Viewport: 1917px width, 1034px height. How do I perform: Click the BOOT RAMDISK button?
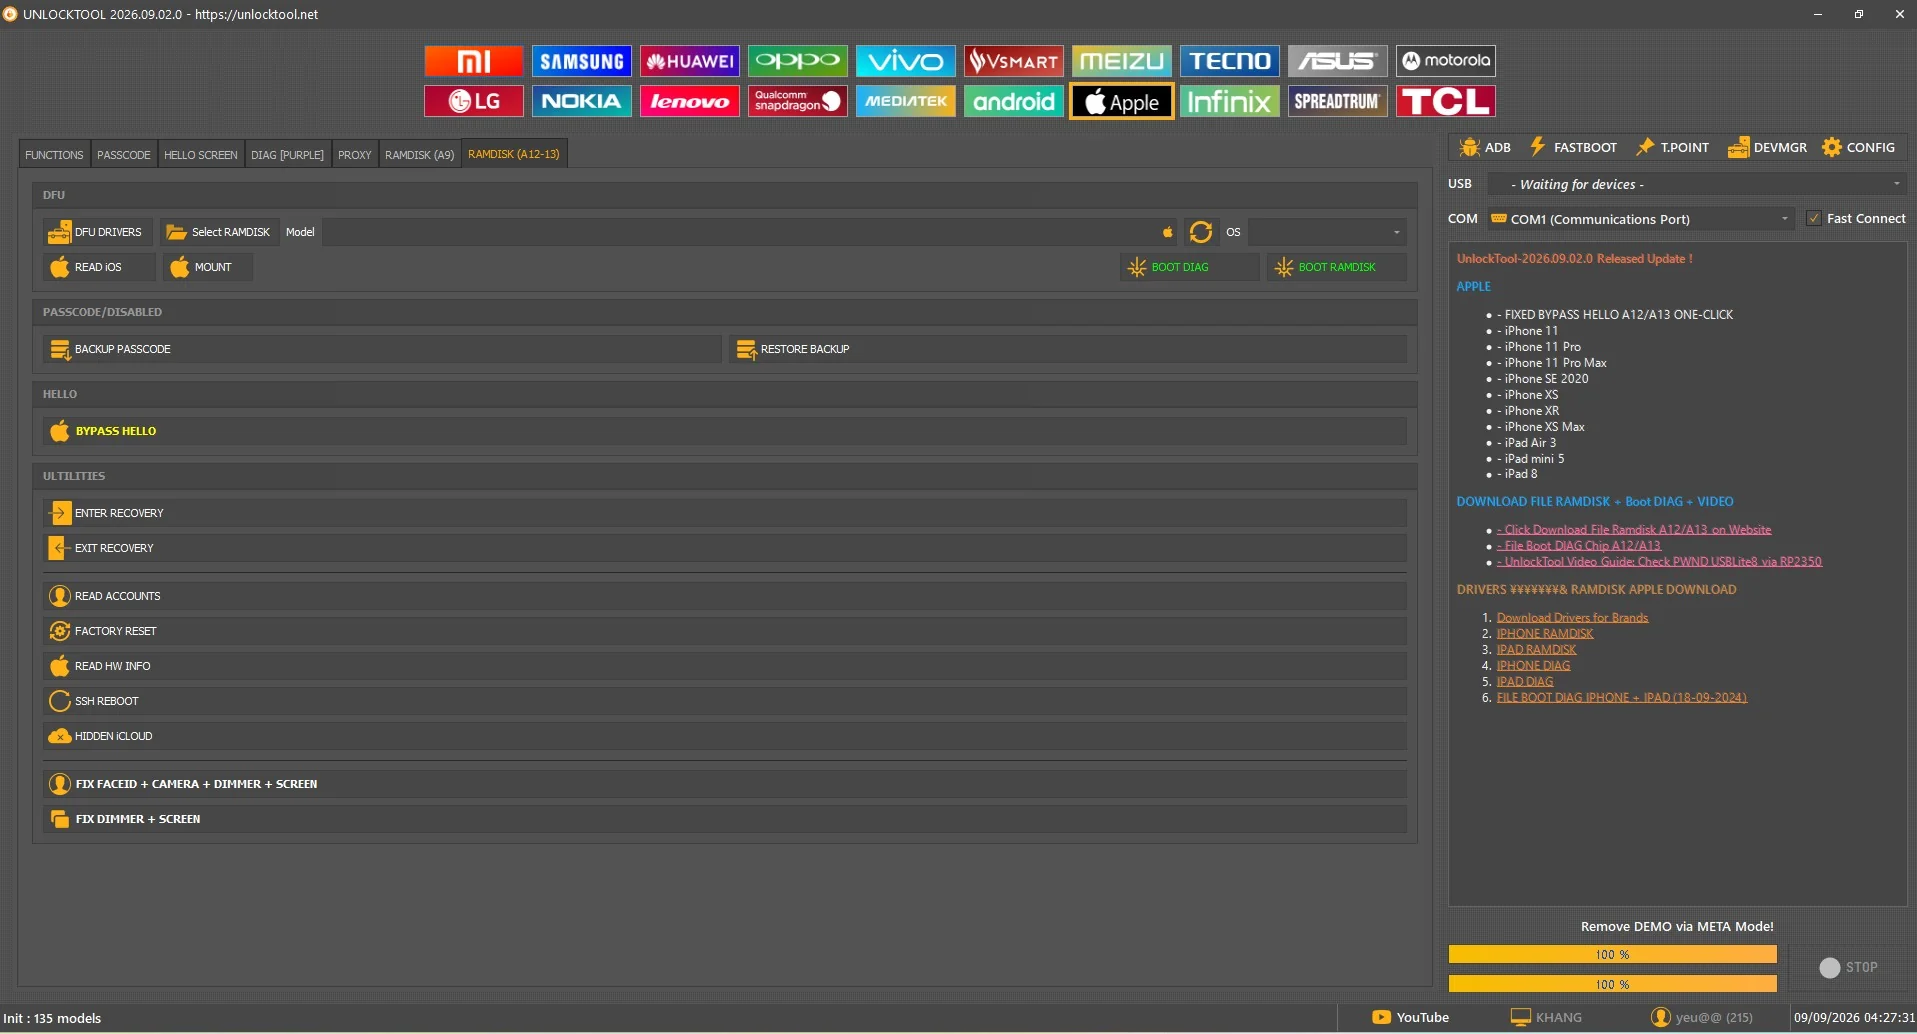pyautogui.click(x=1336, y=267)
